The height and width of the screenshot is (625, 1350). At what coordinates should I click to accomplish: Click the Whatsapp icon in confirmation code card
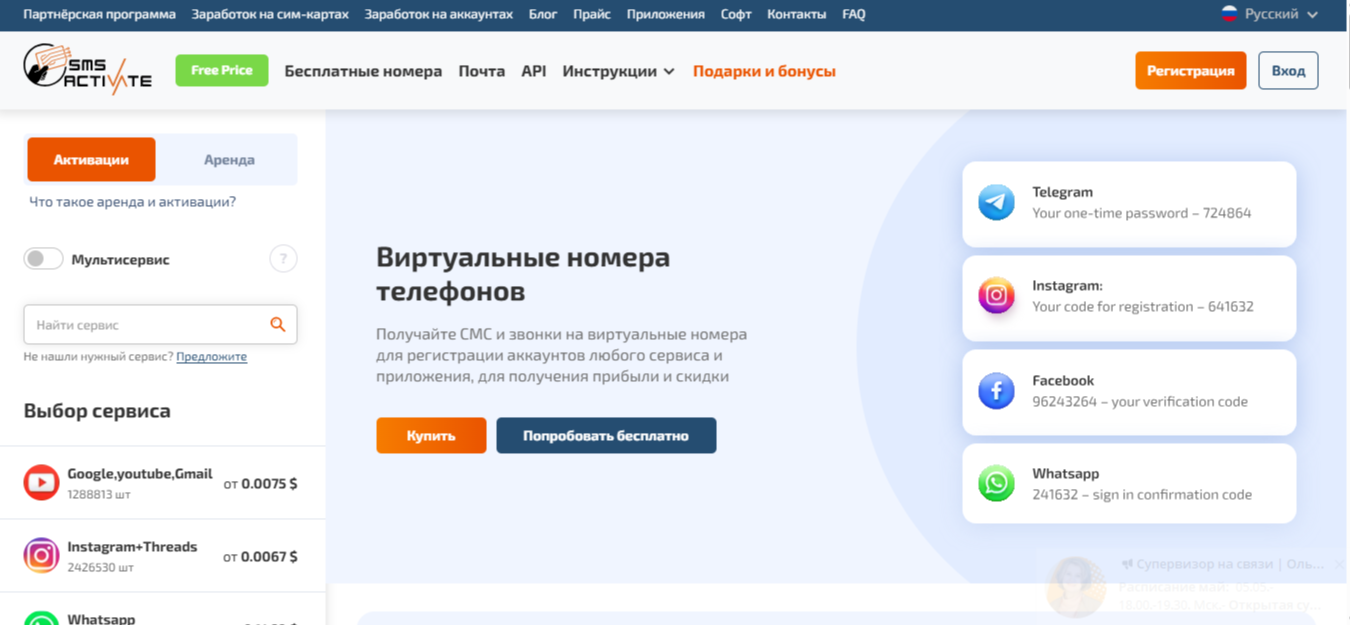point(996,483)
